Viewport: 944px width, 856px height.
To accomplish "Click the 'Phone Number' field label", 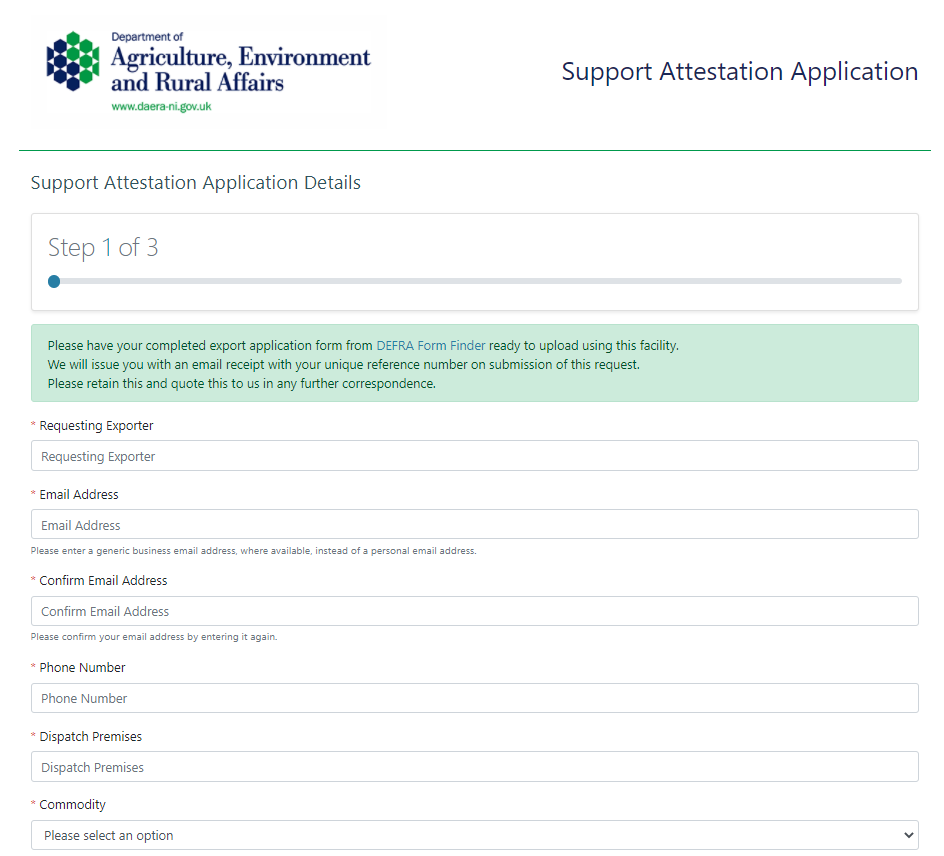I will tap(82, 668).
